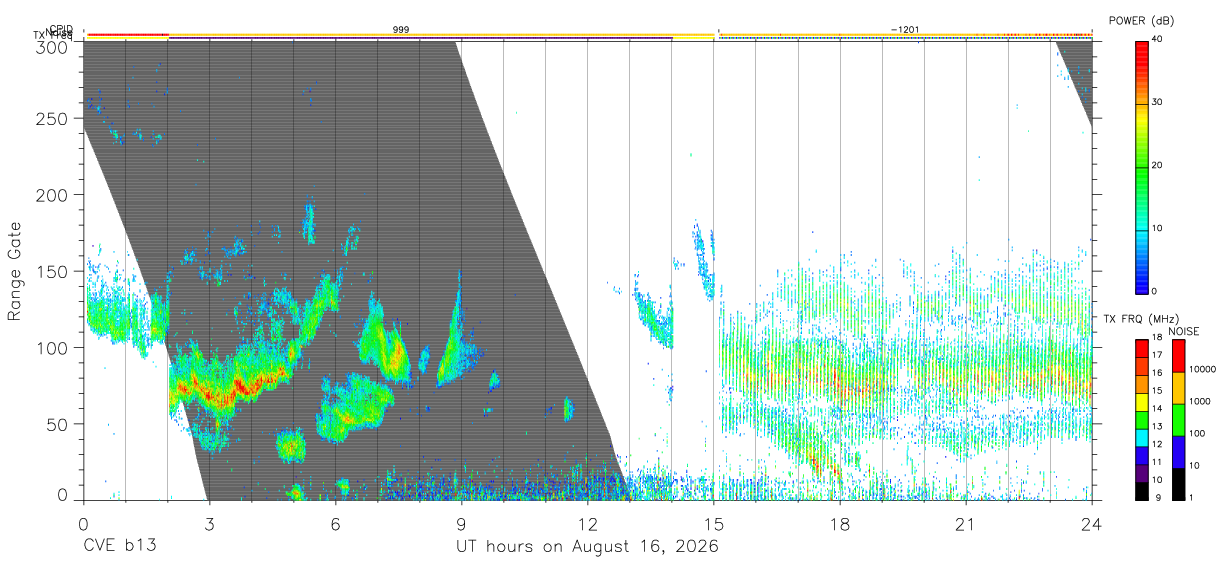Click the "18" TX FRQ scale label
The height and width of the screenshot is (567, 1228).
pos(1158,337)
